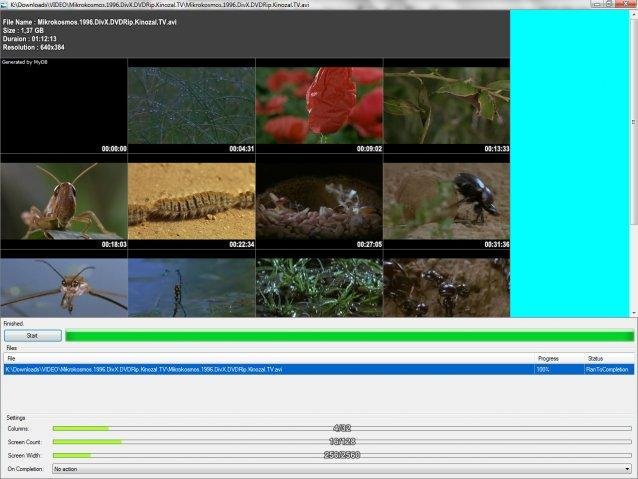Click caterpillar thumbnail at 00:22:34

click(192, 202)
